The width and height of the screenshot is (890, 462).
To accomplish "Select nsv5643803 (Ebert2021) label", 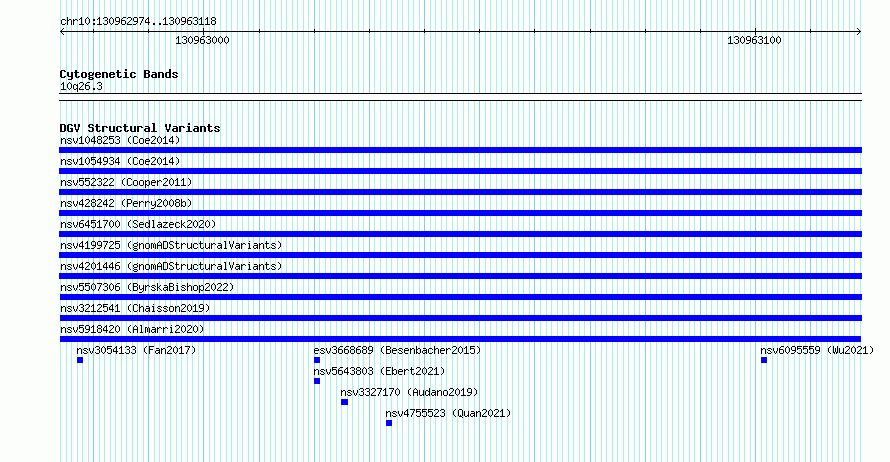I will [379, 371].
